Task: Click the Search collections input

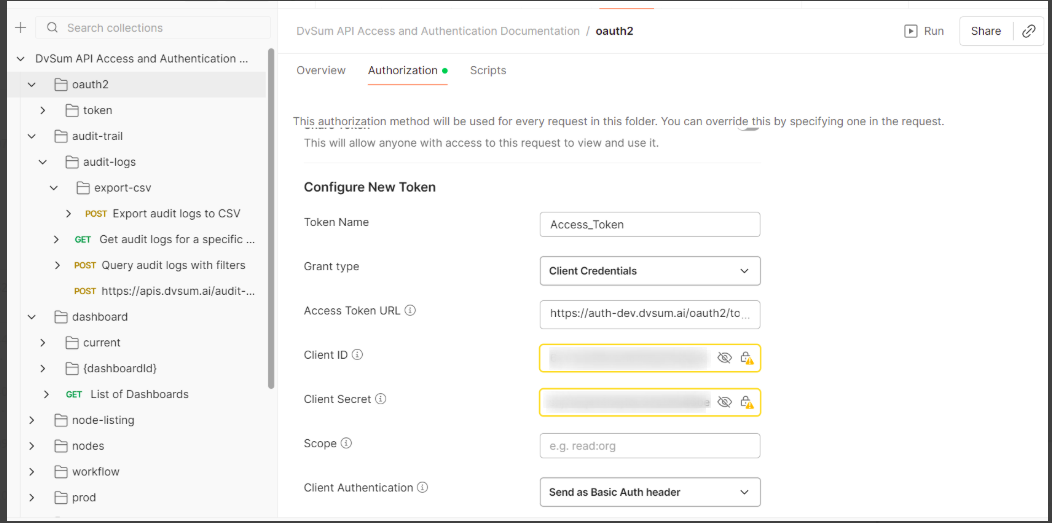Action: tap(153, 28)
